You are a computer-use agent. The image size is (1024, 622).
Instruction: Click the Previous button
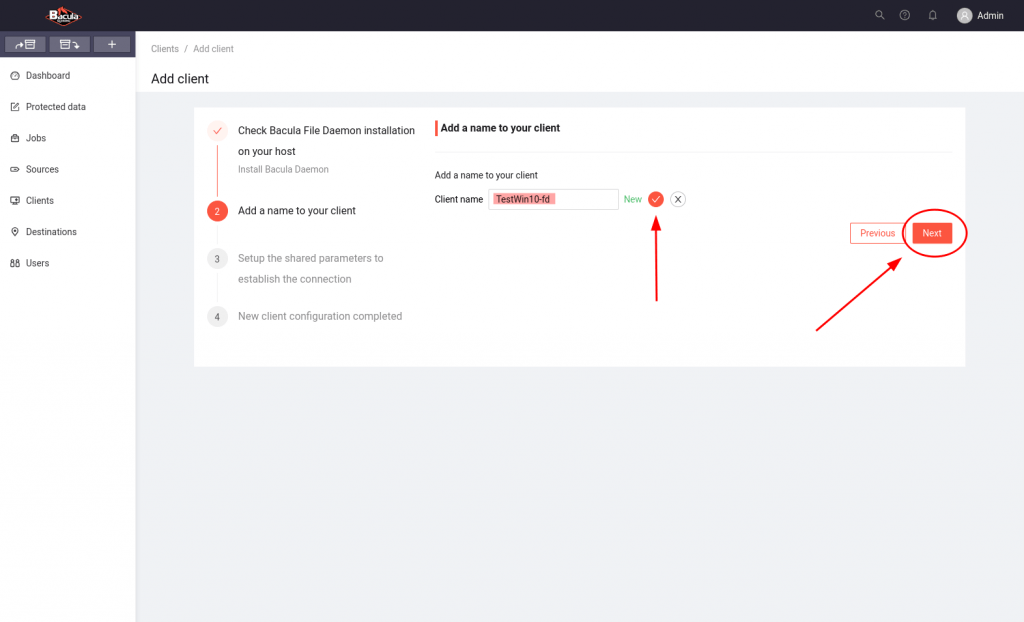[877, 233]
